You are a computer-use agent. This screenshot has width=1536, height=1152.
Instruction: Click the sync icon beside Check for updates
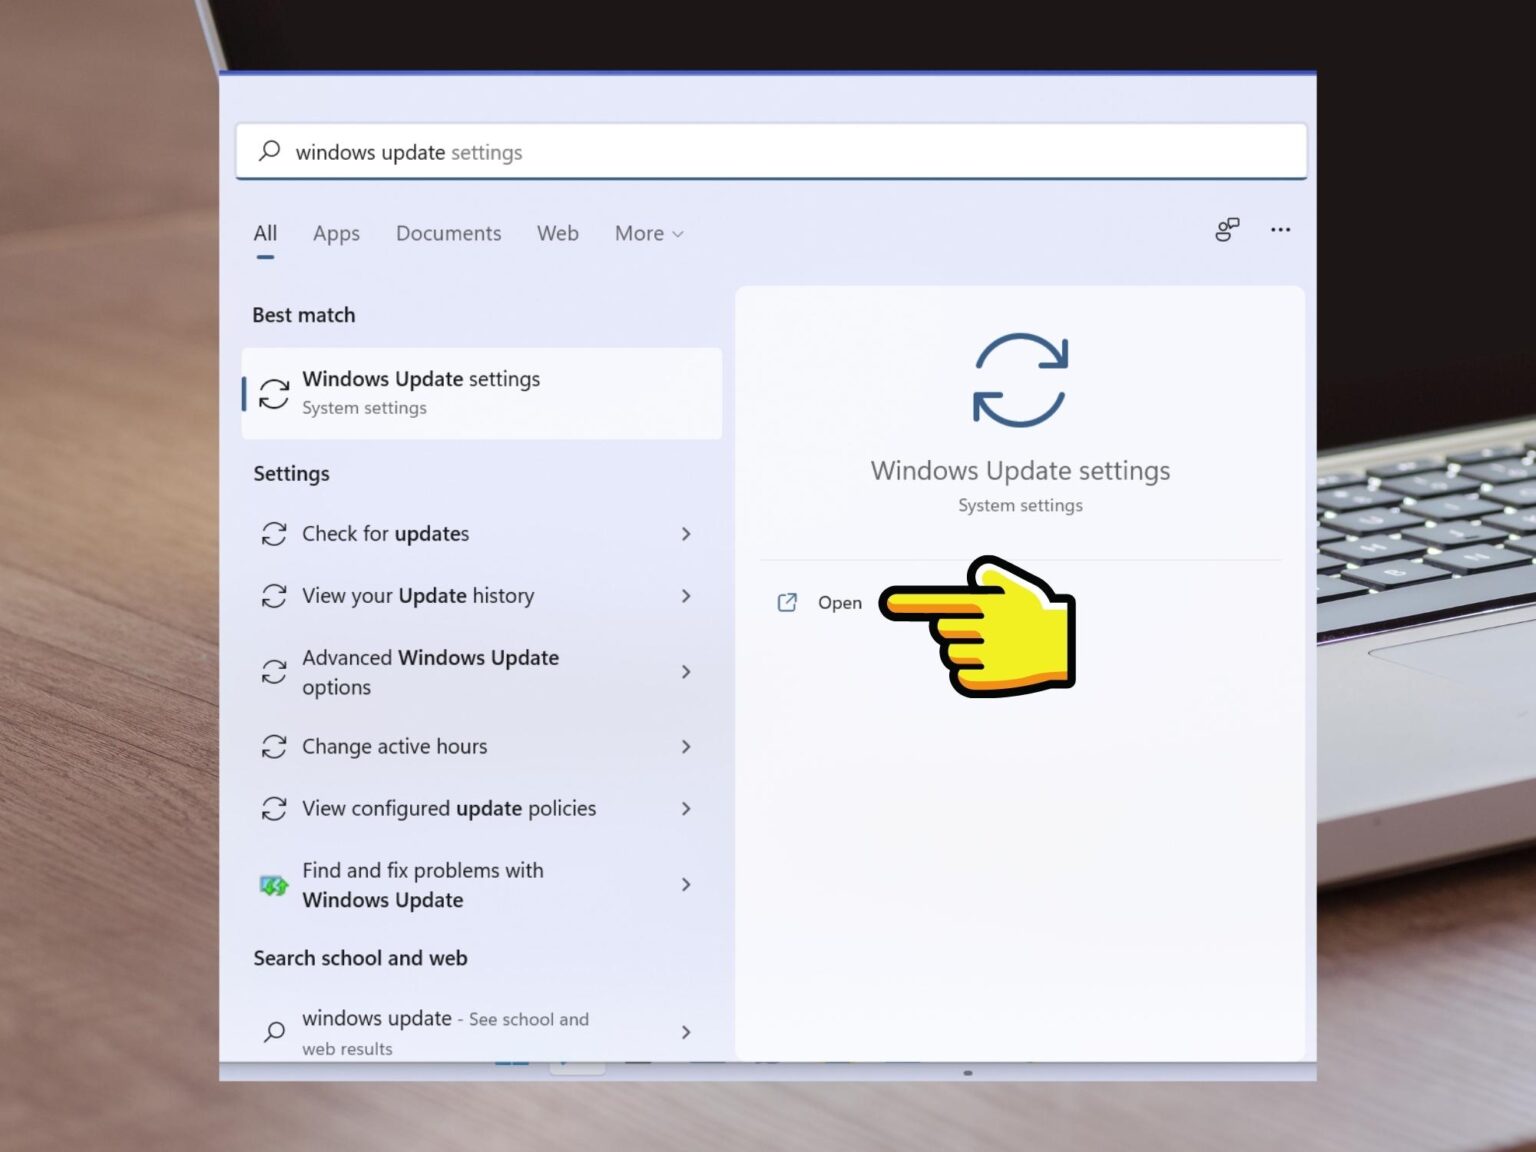pyautogui.click(x=274, y=534)
